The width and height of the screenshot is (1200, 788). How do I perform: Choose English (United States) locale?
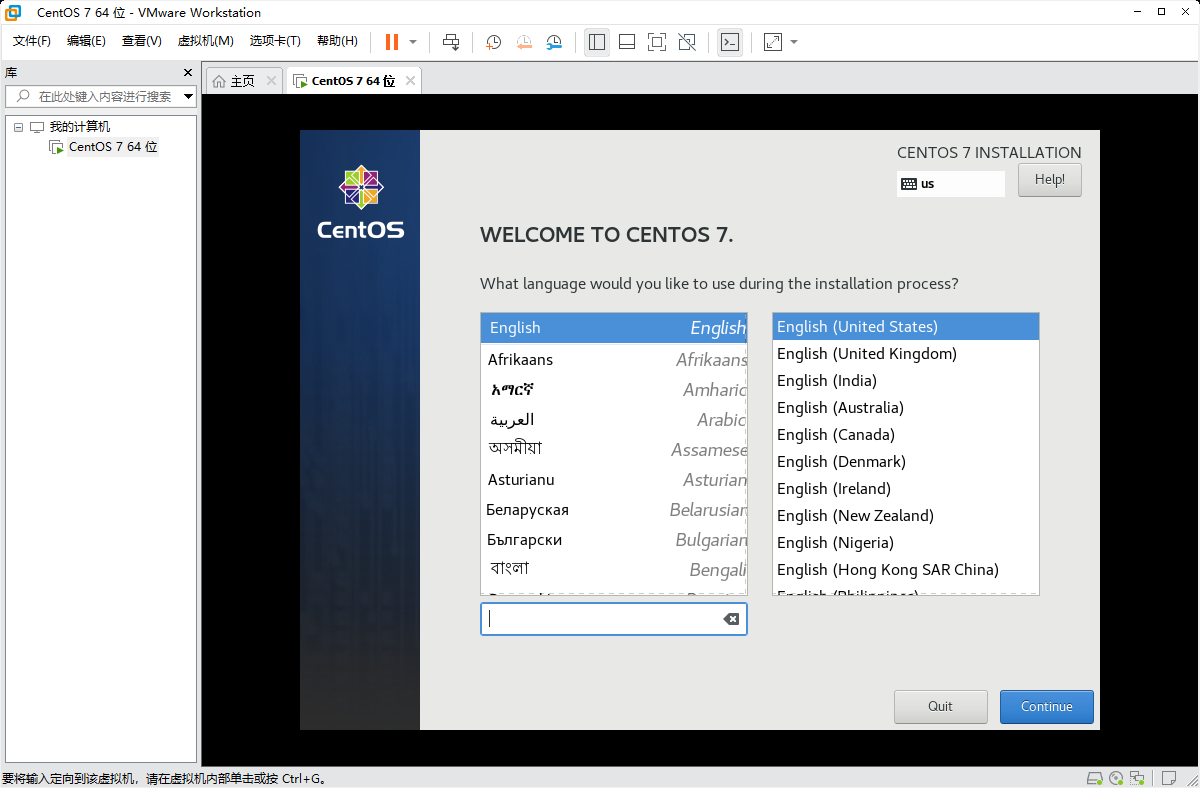click(906, 327)
